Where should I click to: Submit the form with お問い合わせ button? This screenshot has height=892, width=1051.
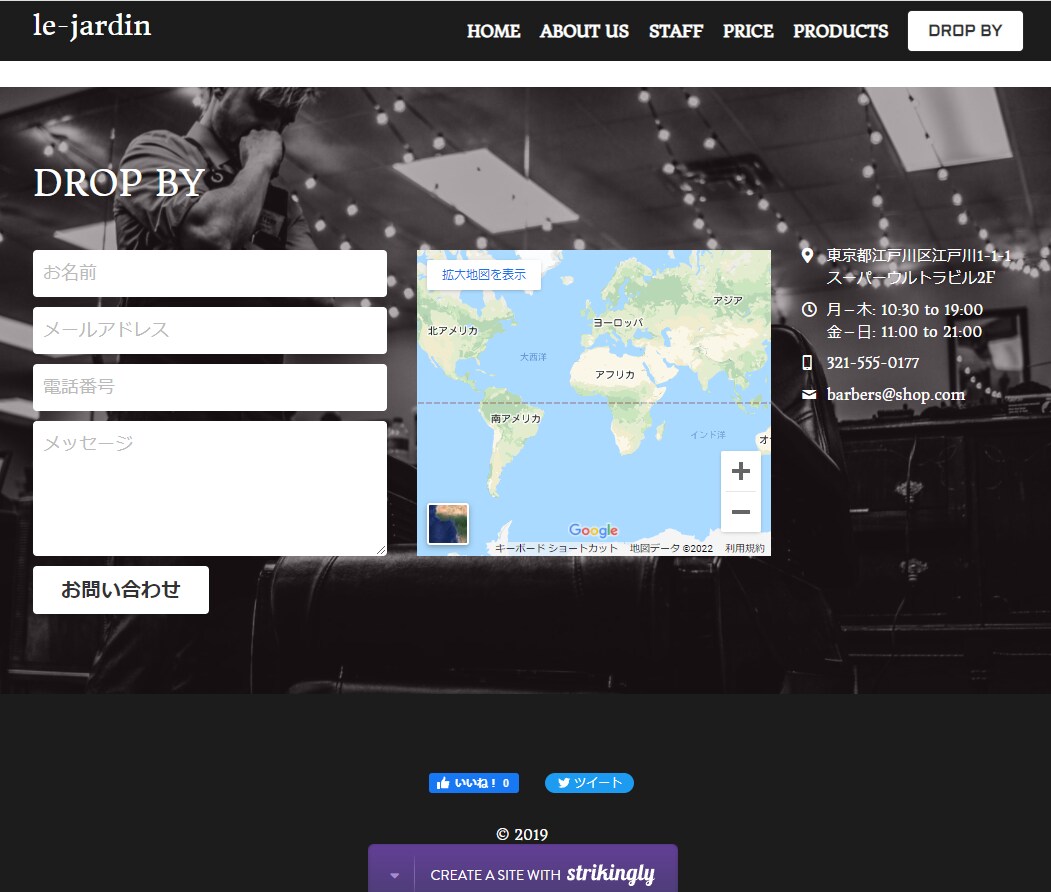121,590
